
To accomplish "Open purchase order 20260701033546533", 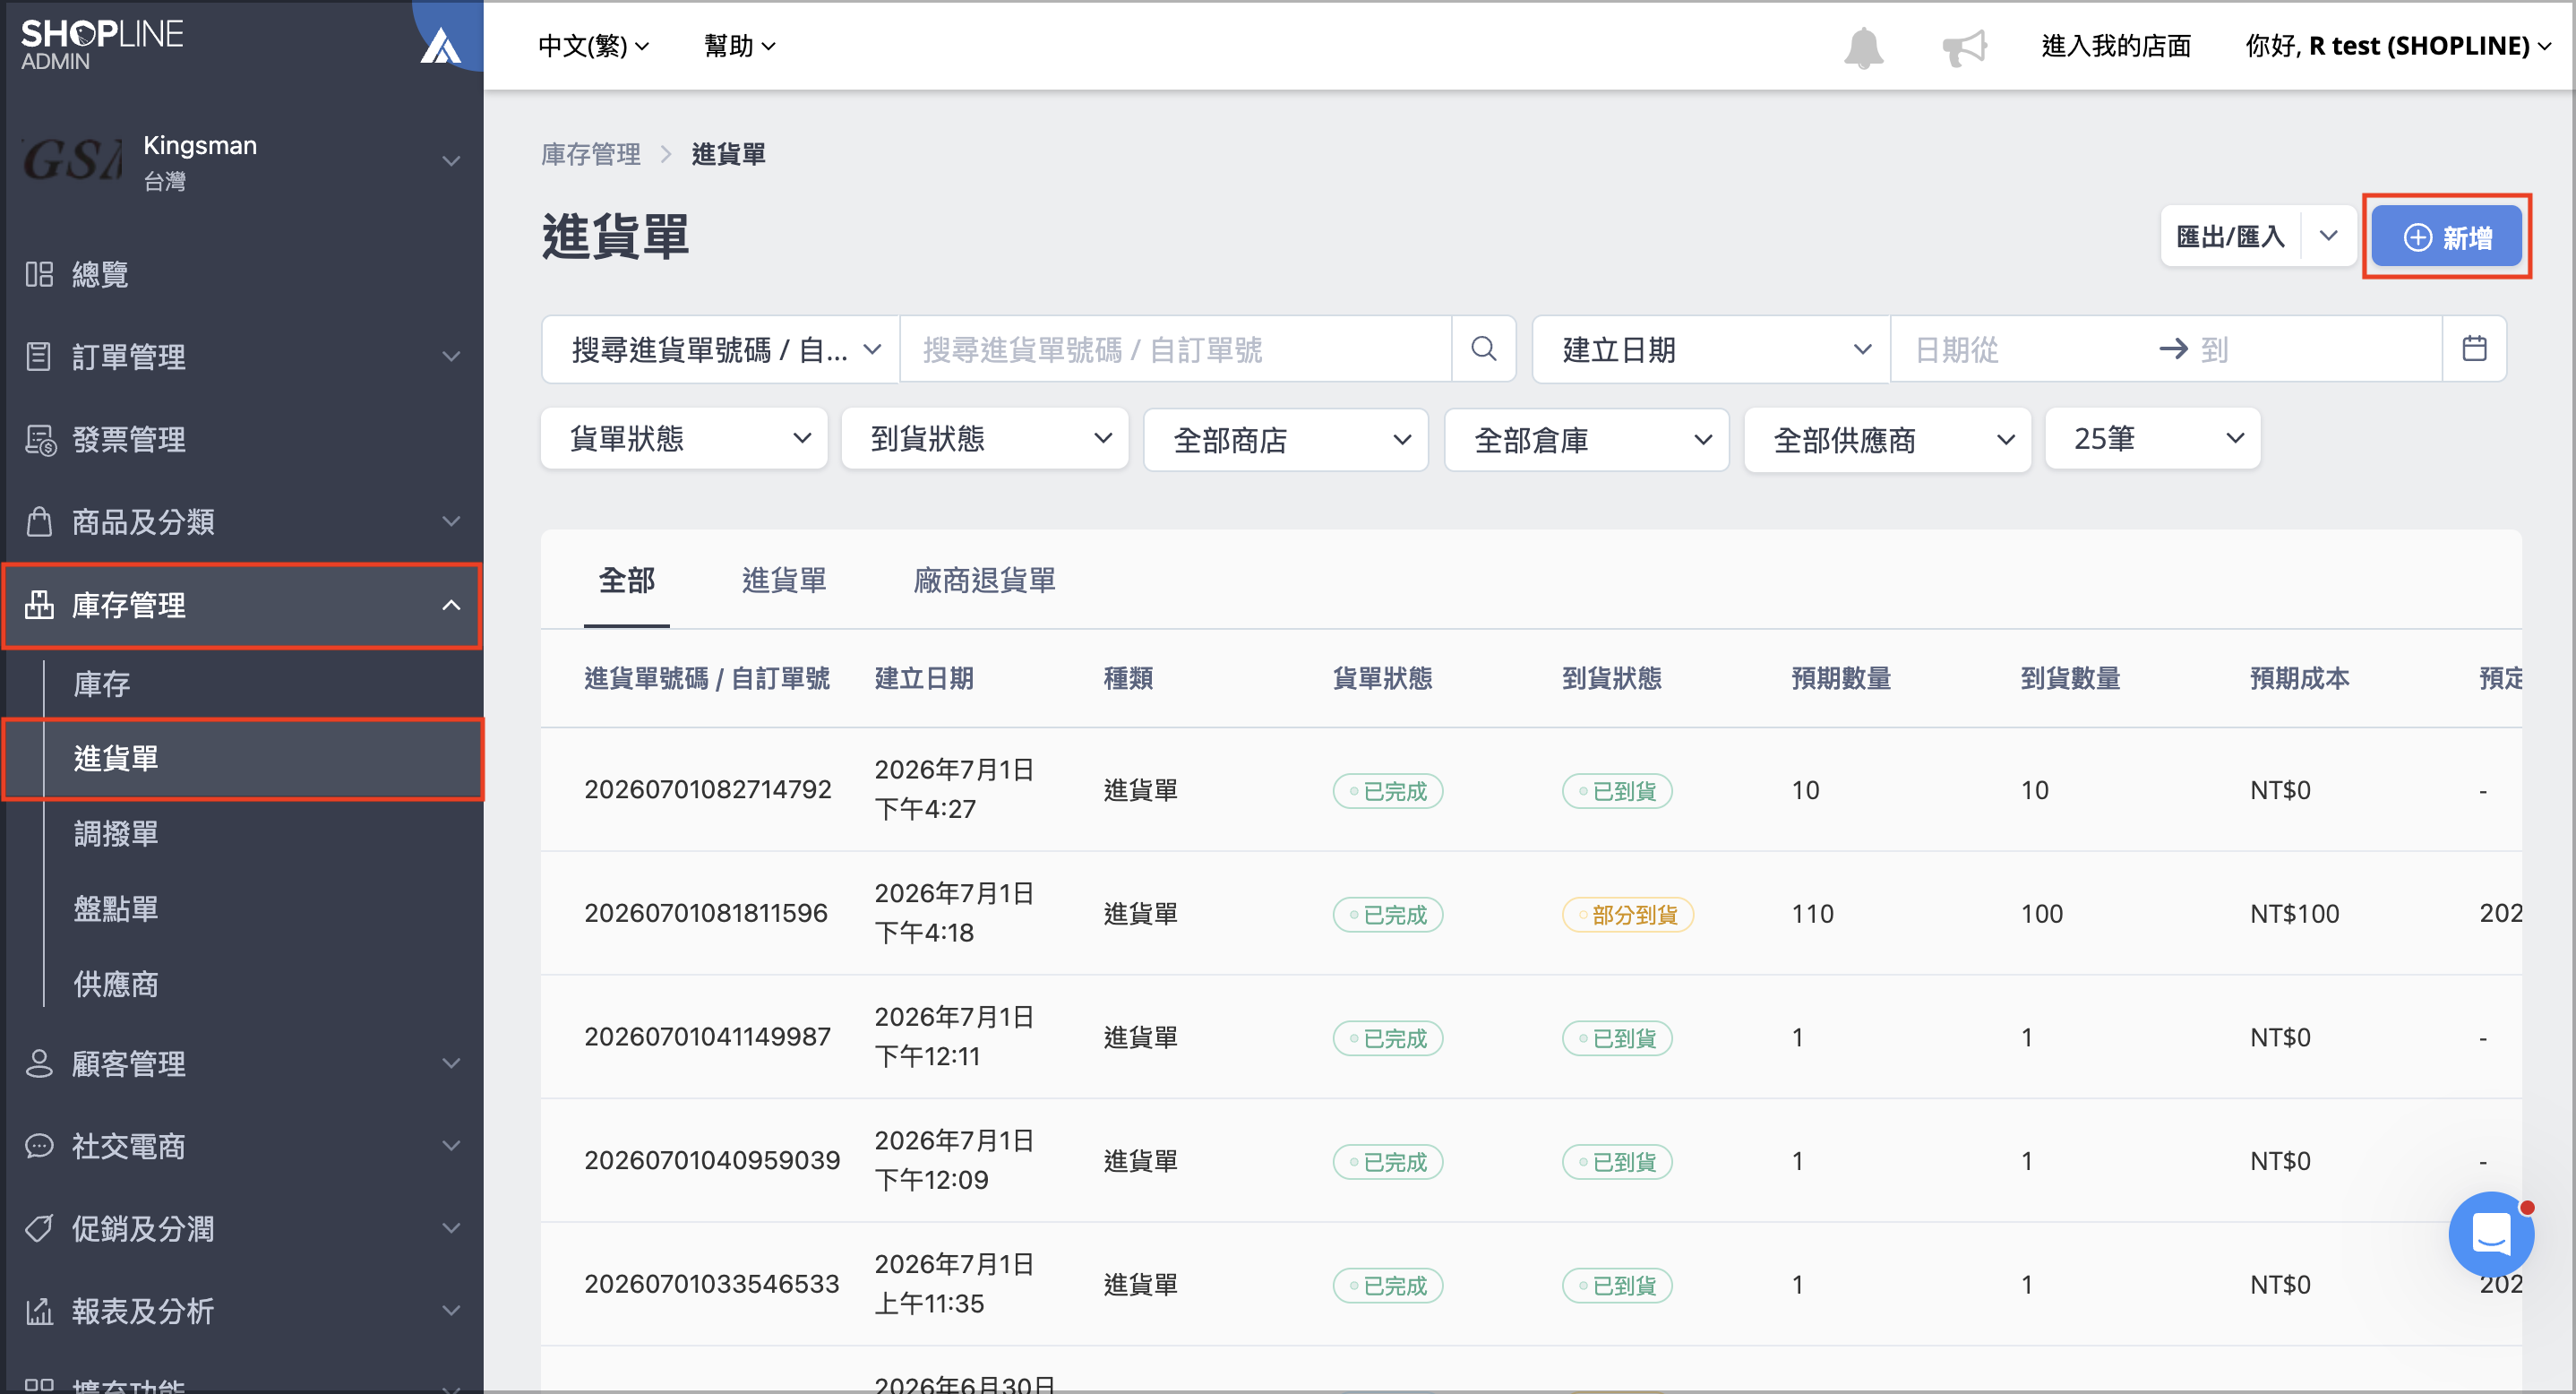I will pos(712,1284).
